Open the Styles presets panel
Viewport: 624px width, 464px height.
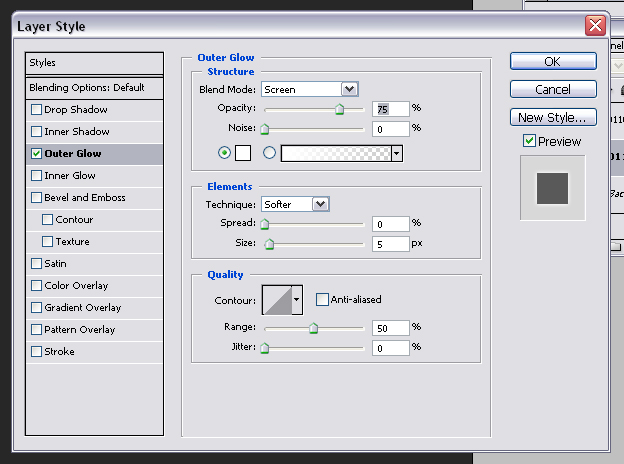94,63
